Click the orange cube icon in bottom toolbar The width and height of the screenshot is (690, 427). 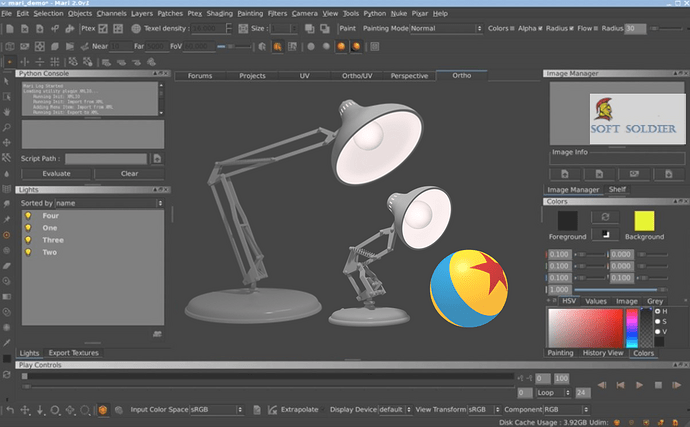pos(103,410)
